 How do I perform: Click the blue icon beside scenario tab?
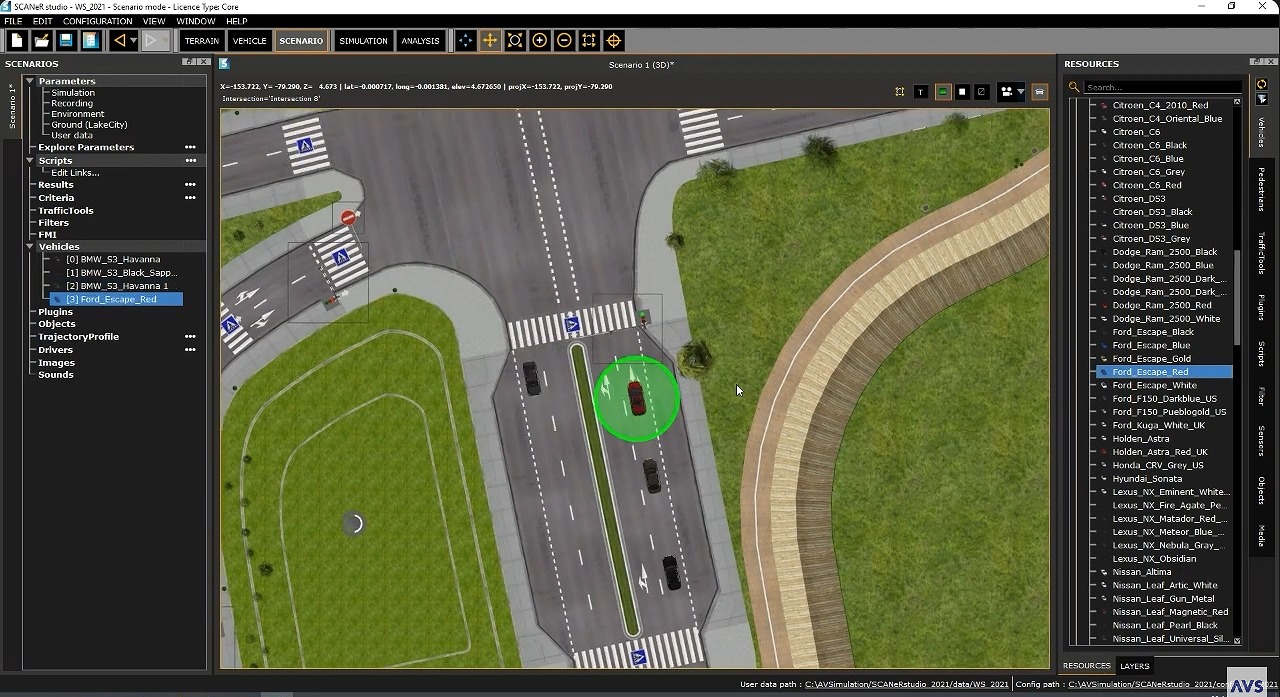(225, 64)
